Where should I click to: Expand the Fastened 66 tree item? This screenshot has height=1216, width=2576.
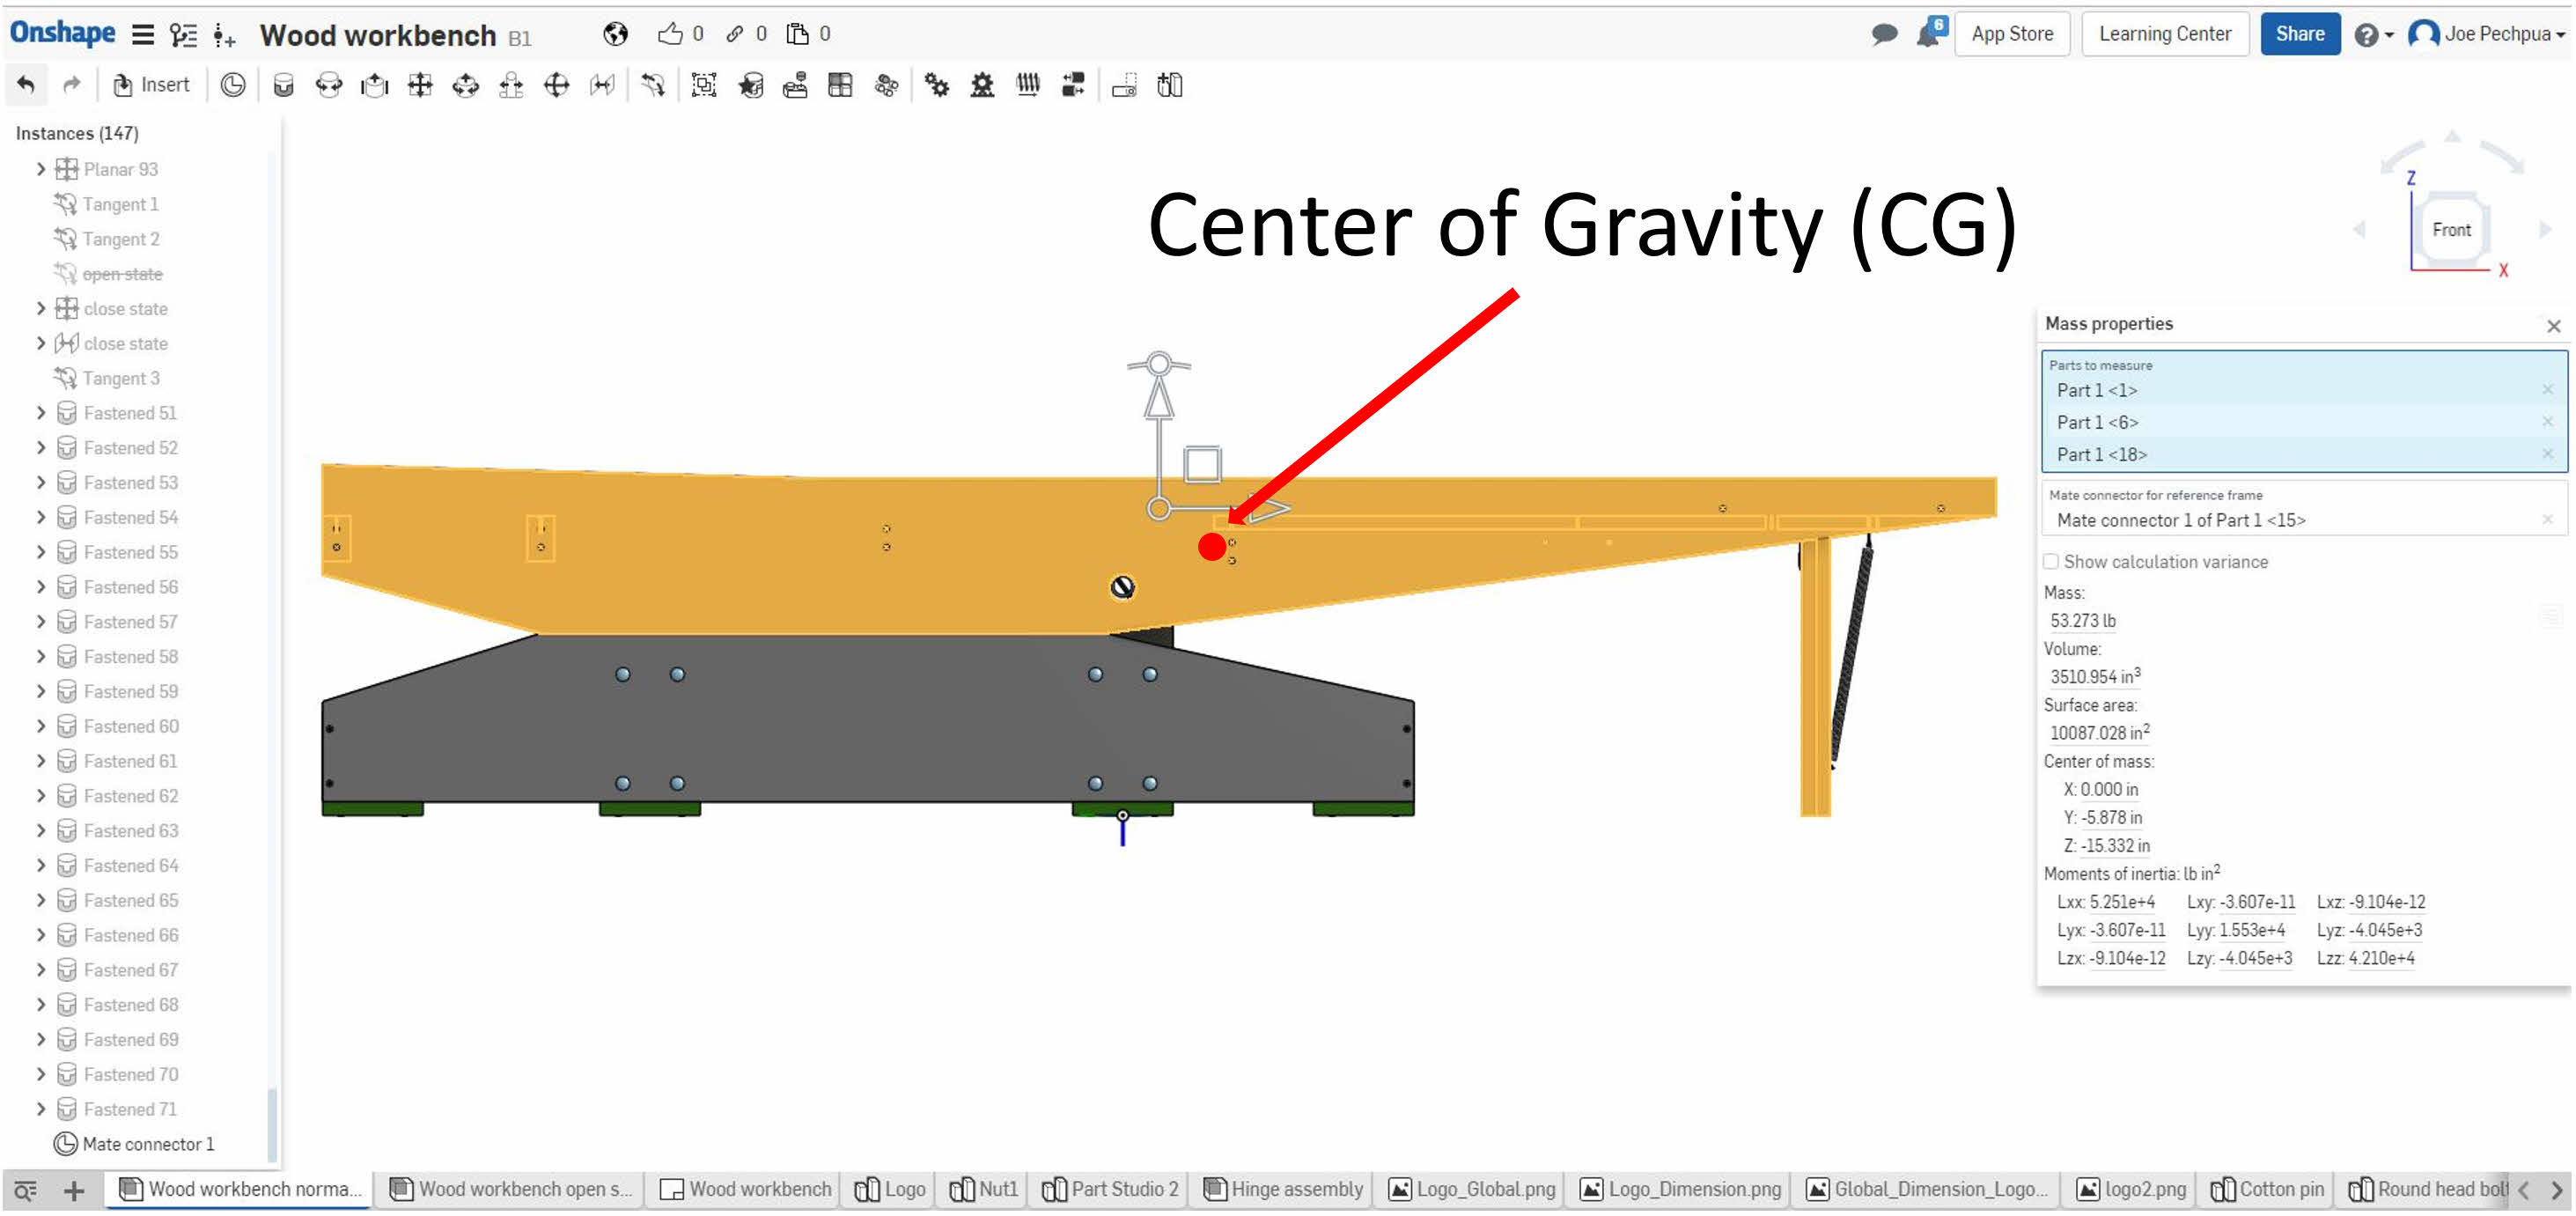click(41, 935)
